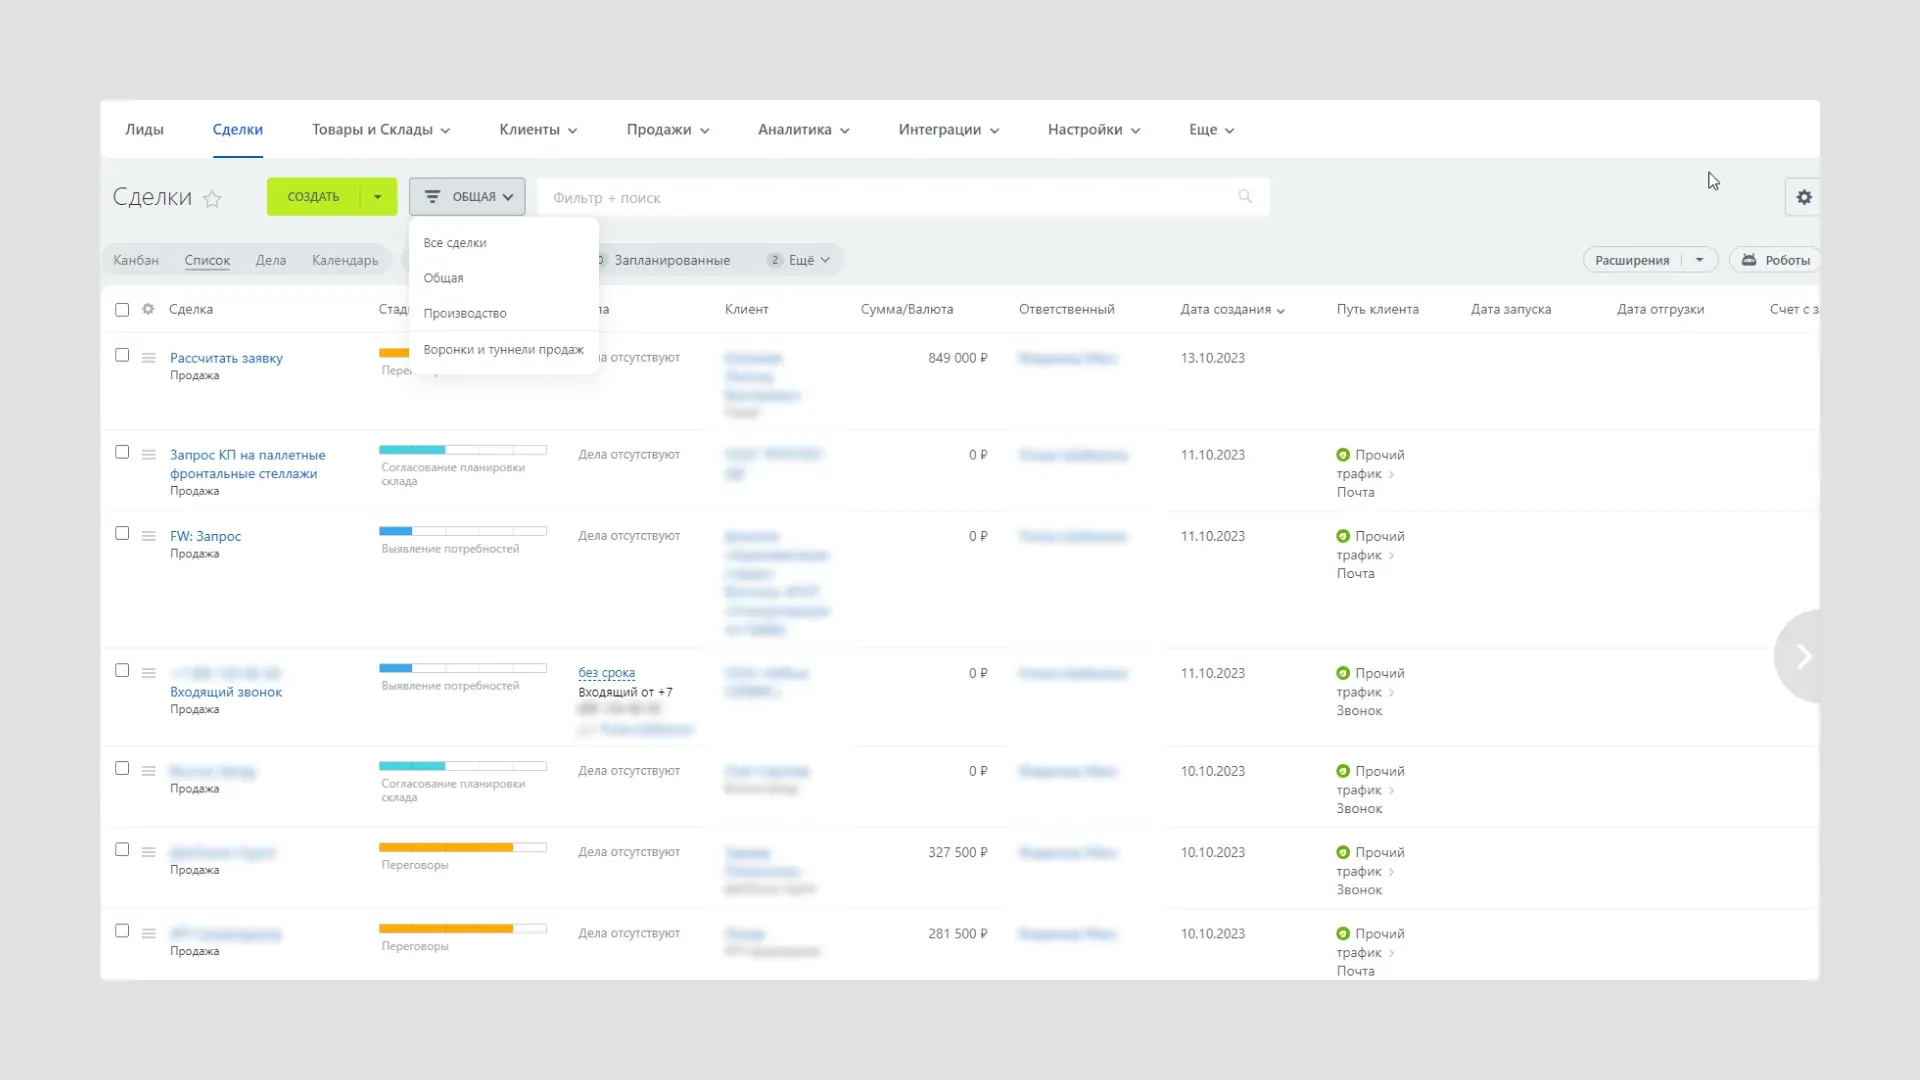Screen dimensions: 1920x1080
Task: Switch to the Канбан view tab
Action: pos(136,260)
